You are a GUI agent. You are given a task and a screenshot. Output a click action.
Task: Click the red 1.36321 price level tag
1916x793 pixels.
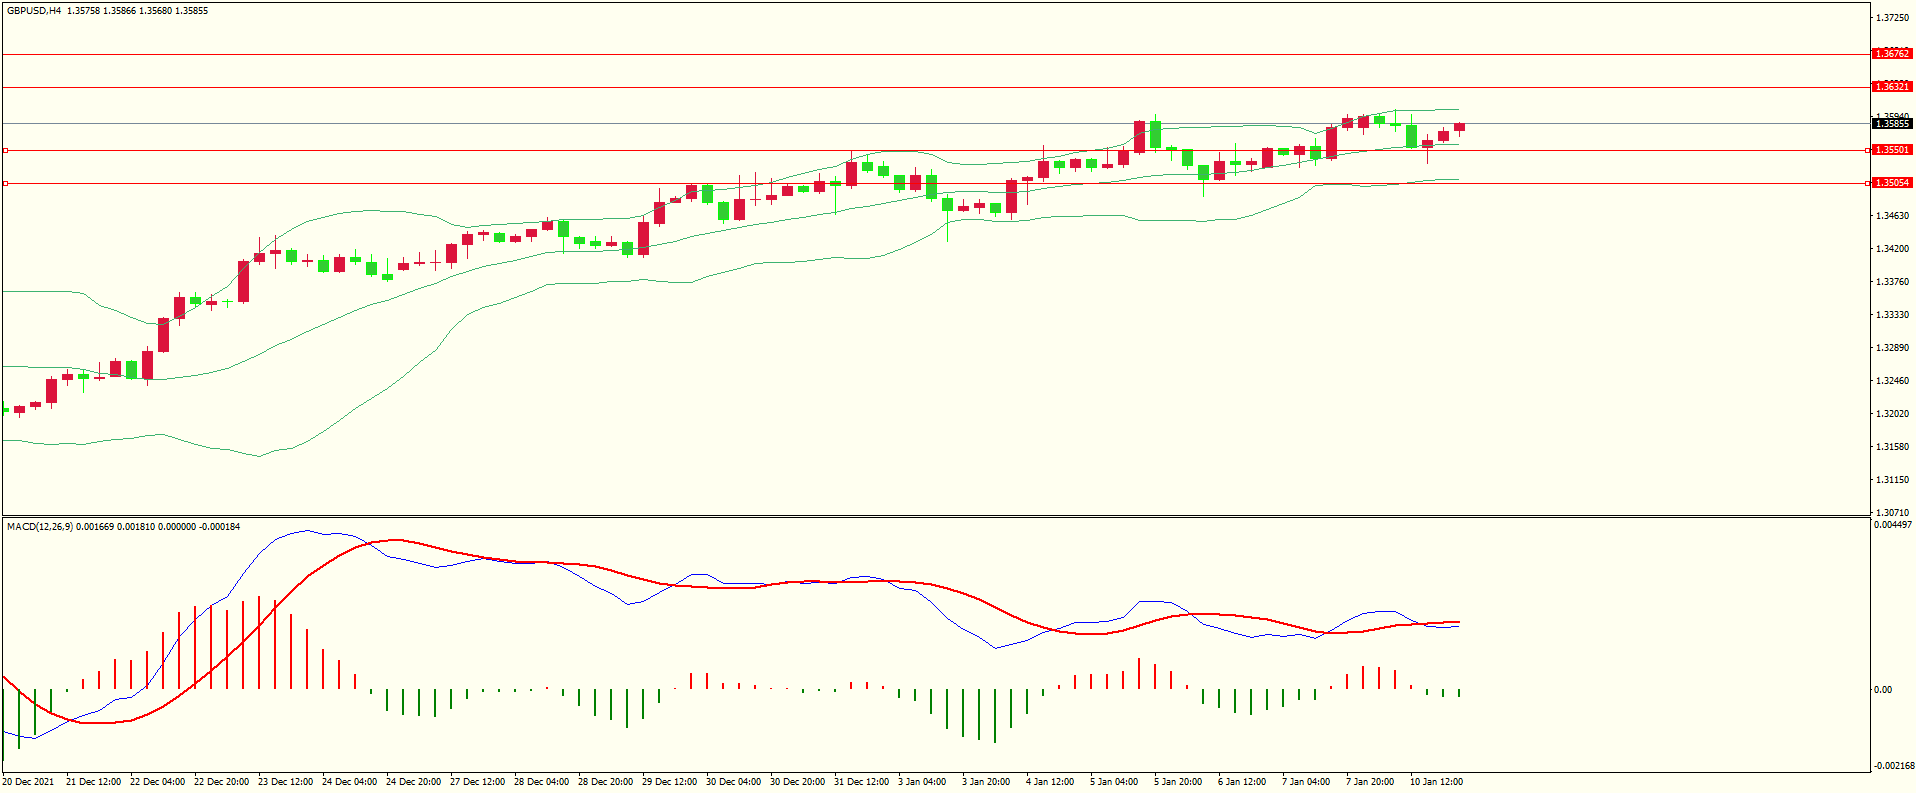1891,87
